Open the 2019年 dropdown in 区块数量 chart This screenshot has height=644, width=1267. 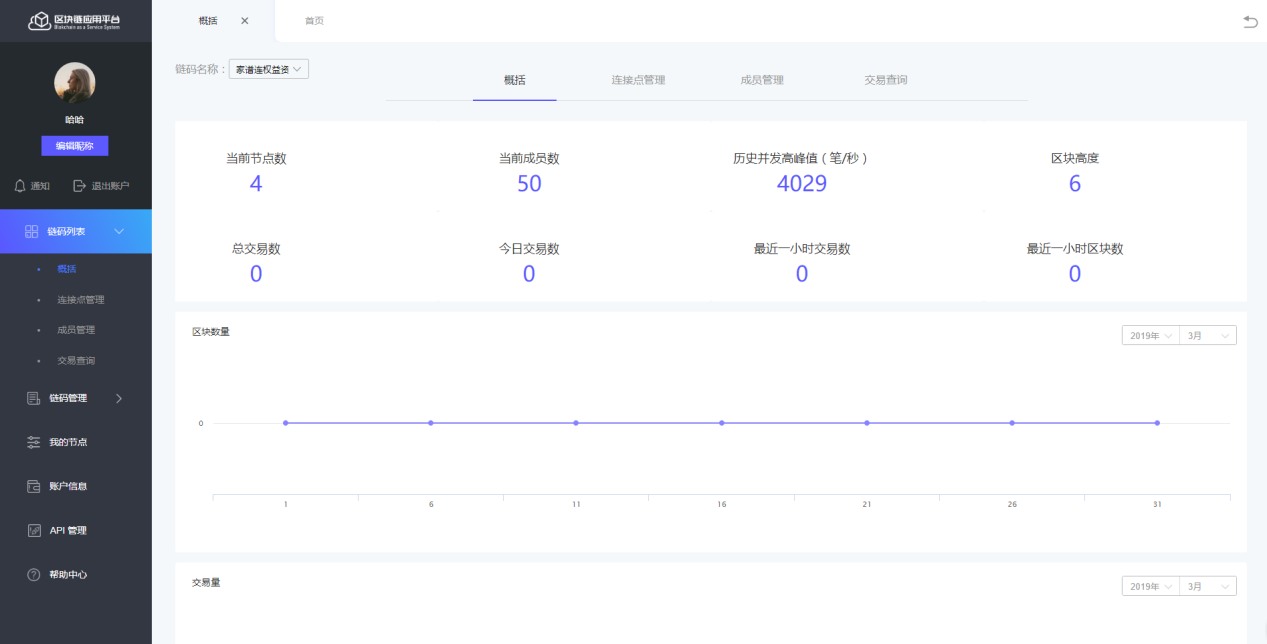pos(1150,336)
